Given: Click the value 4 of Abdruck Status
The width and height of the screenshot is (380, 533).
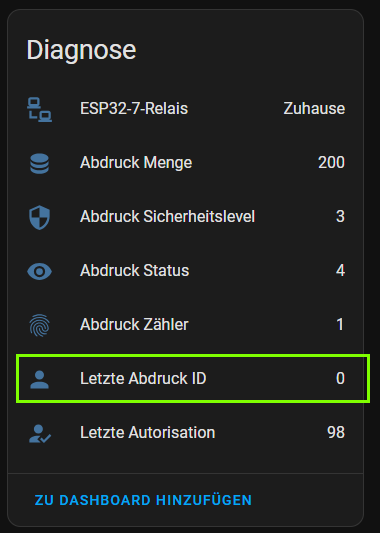Looking at the screenshot, I should (340, 271).
